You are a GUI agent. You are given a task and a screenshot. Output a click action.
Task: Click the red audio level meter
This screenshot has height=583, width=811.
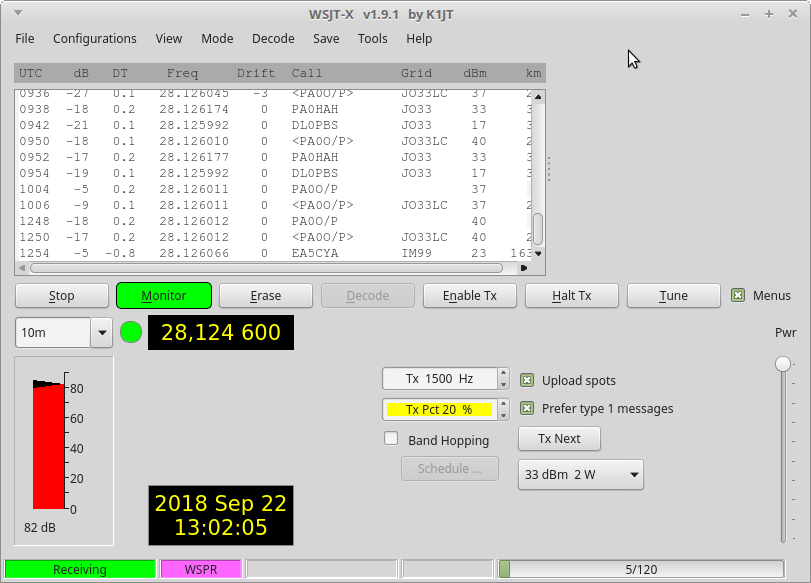point(48,446)
